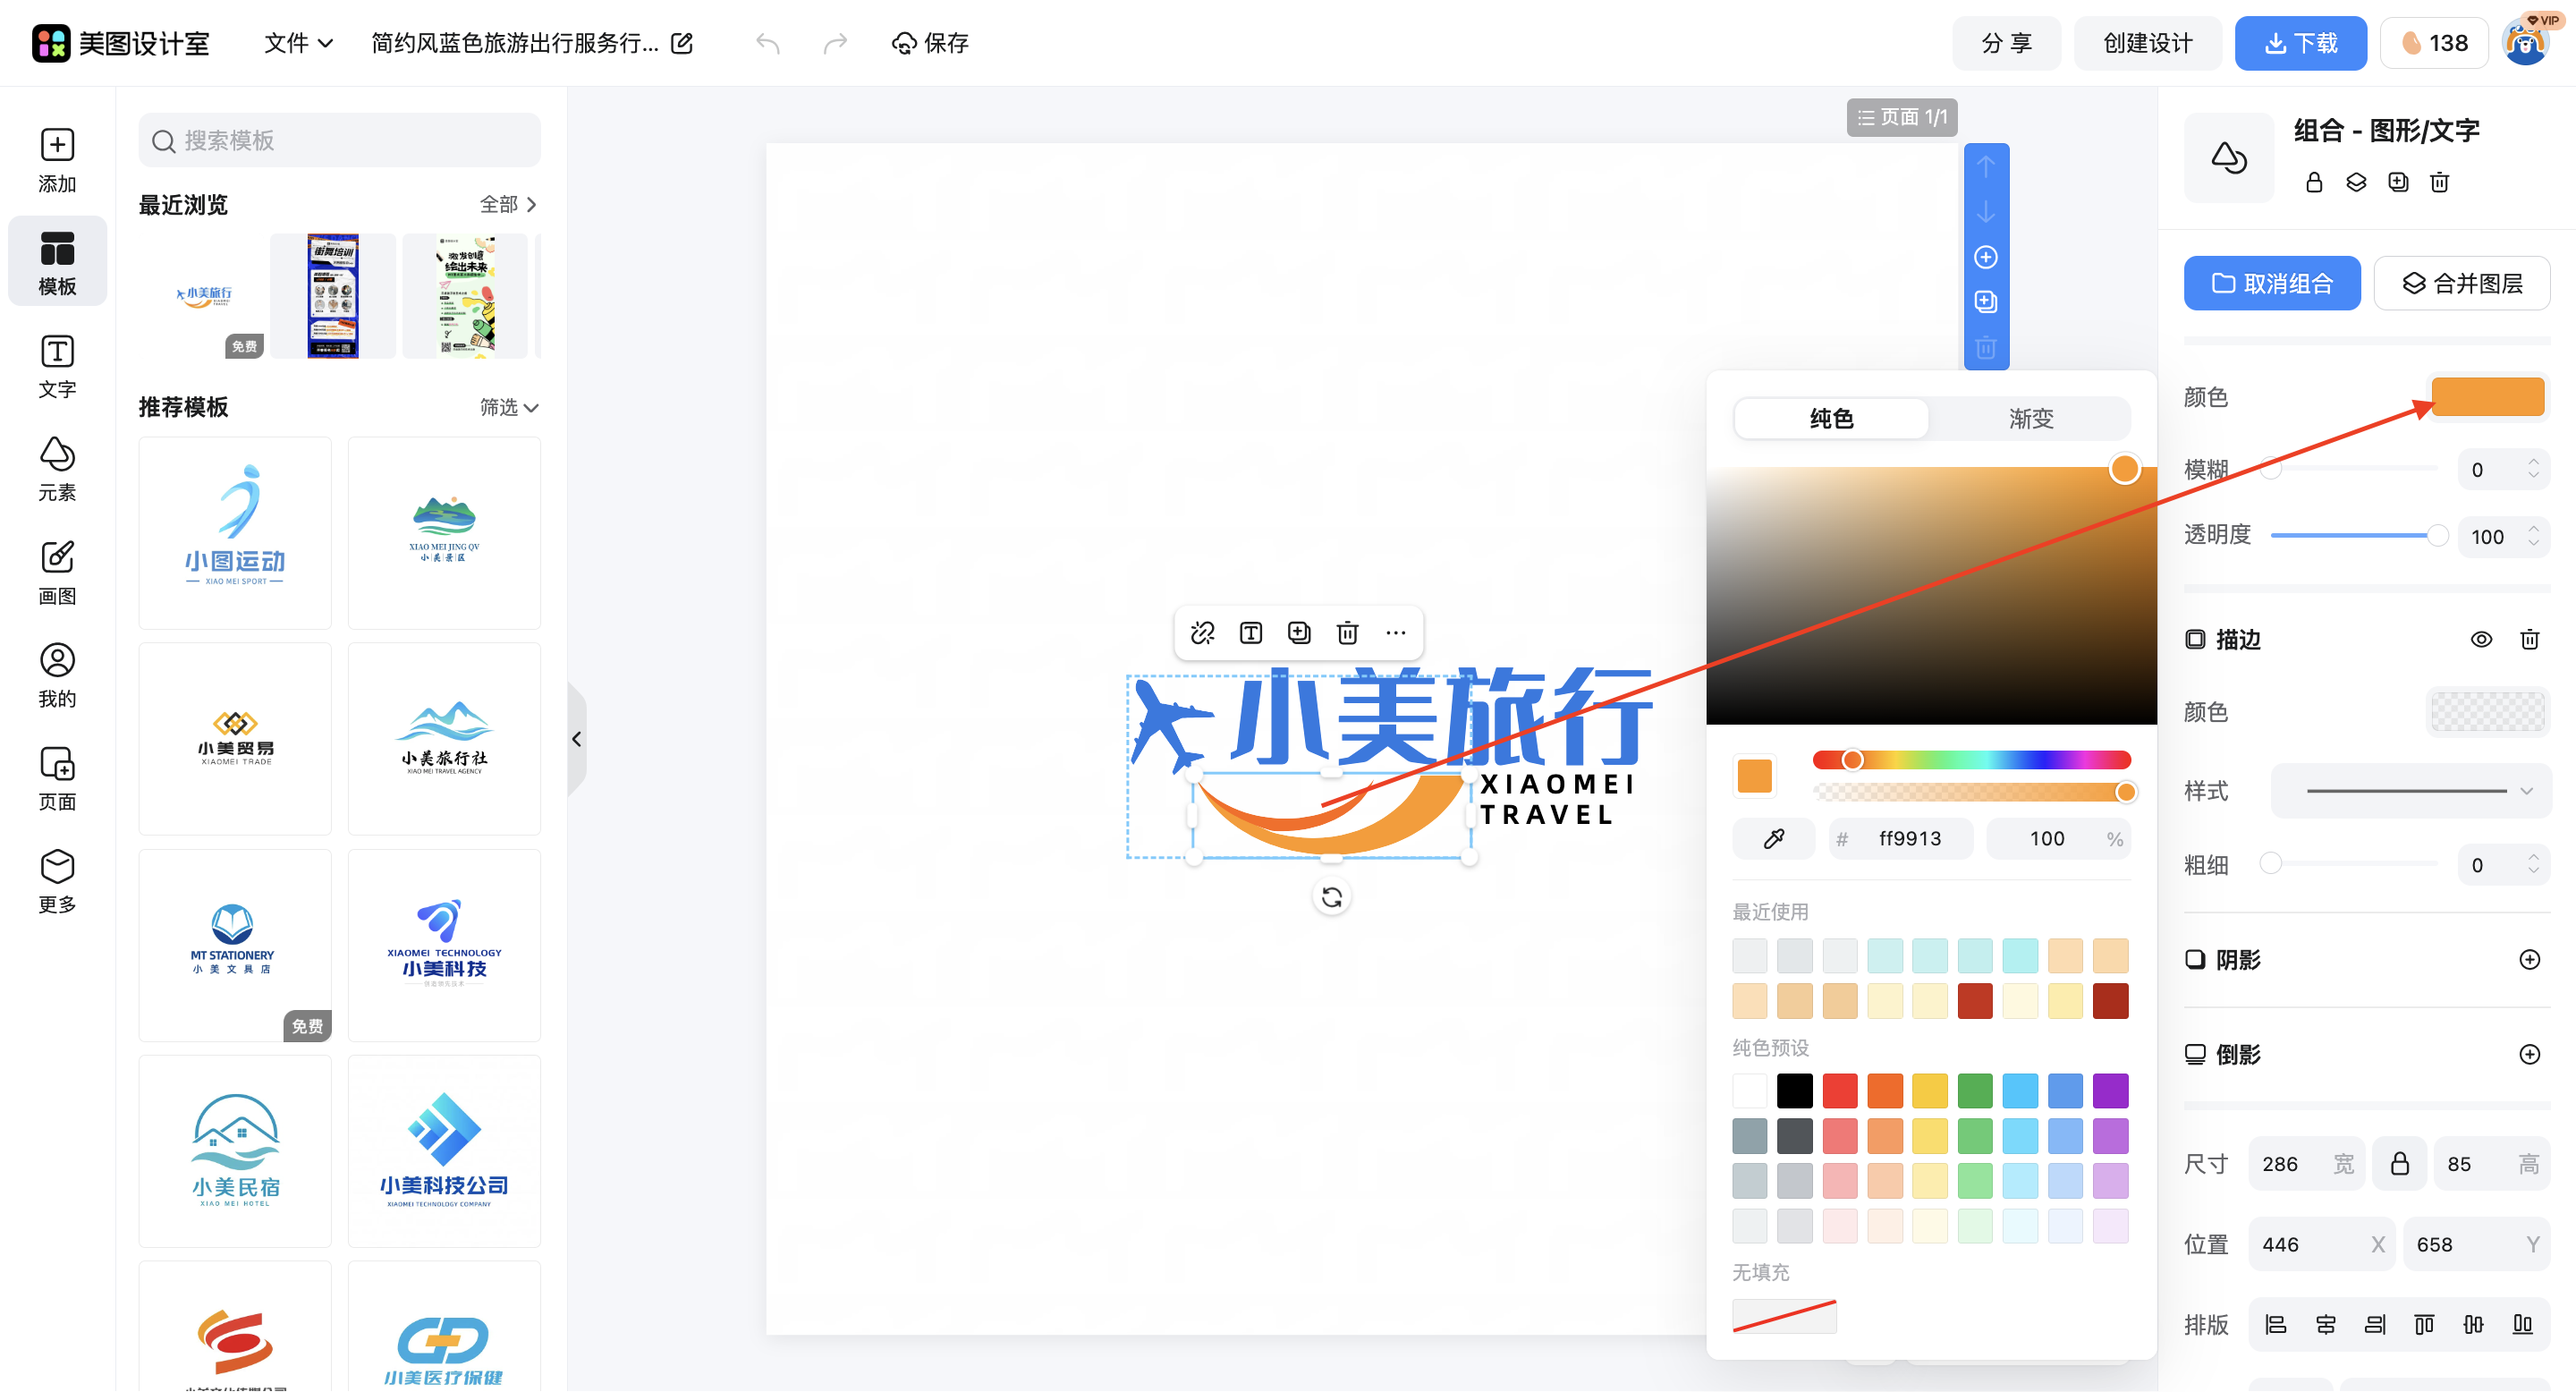
Task: Duplicate the group via the copy icon
Action: point(2397,182)
